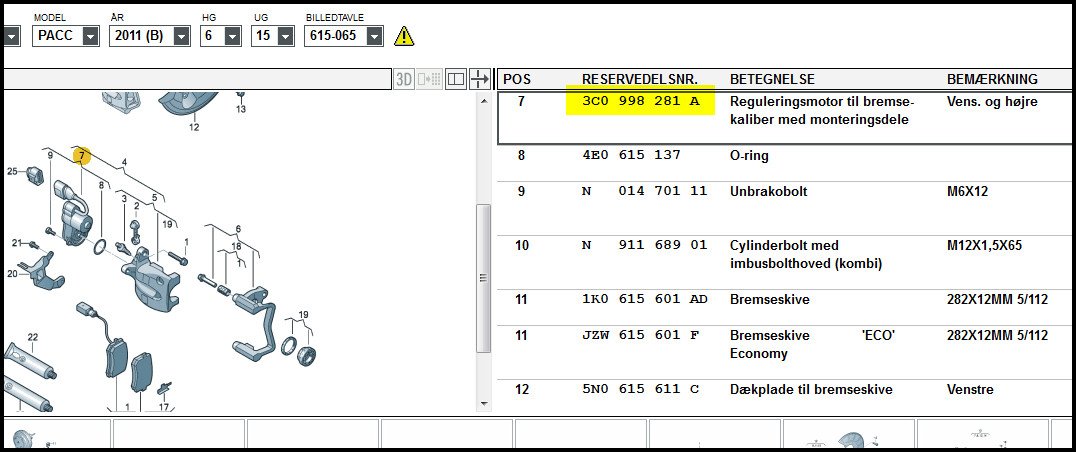Screen dimensions: 1076x452
Task: Open the MODEL dropdown showing PACC
Action: click(x=90, y=37)
